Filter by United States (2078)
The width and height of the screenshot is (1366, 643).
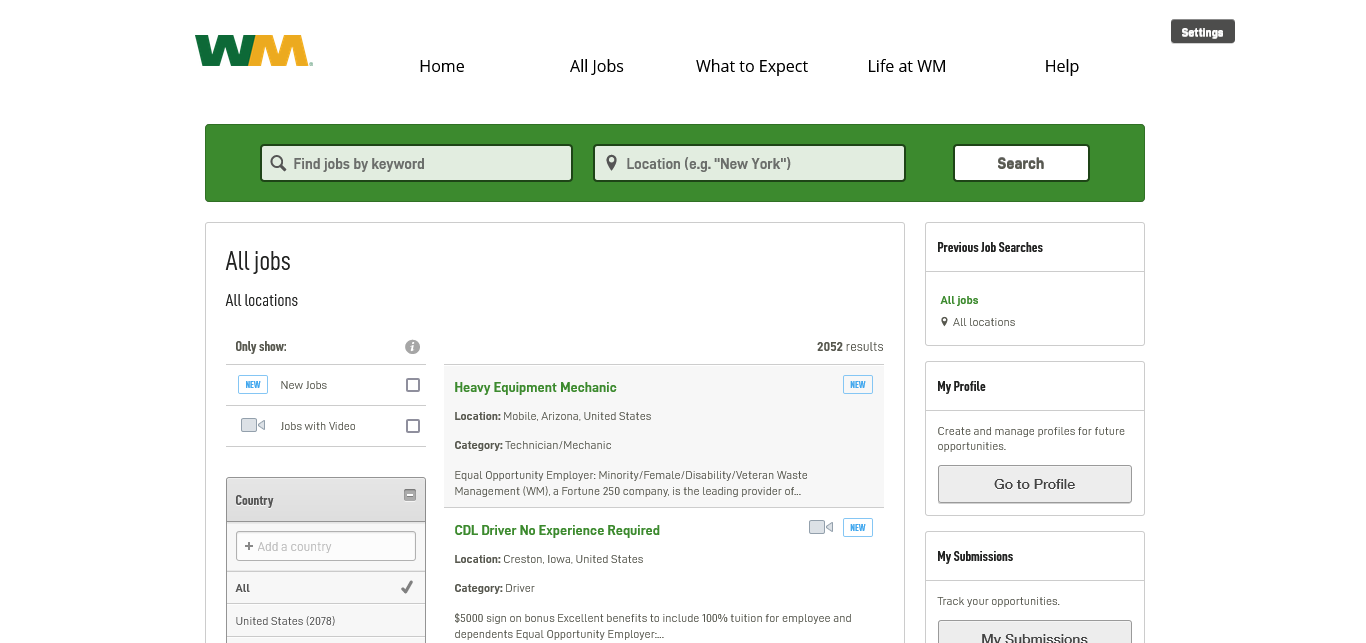(x=285, y=621)
